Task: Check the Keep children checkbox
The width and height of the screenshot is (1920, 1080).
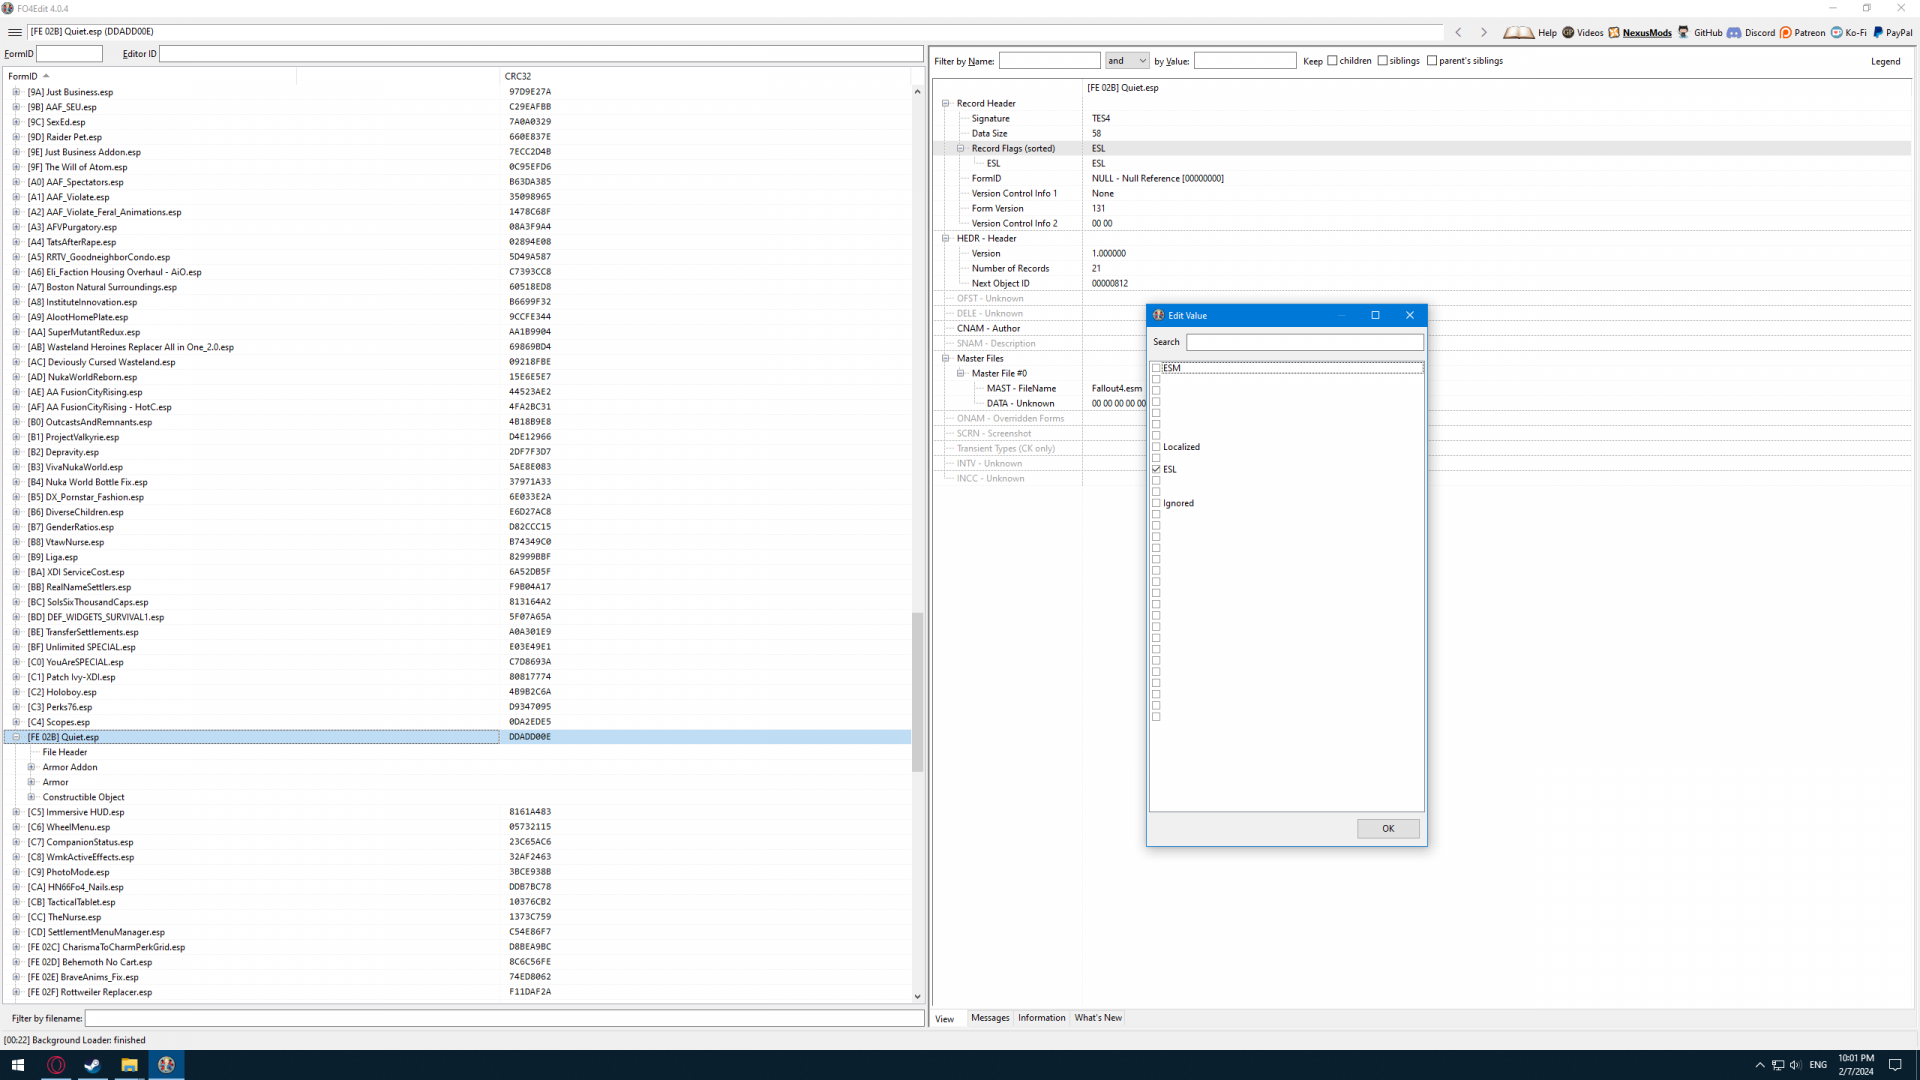Action: click(x=1332, y=61)
